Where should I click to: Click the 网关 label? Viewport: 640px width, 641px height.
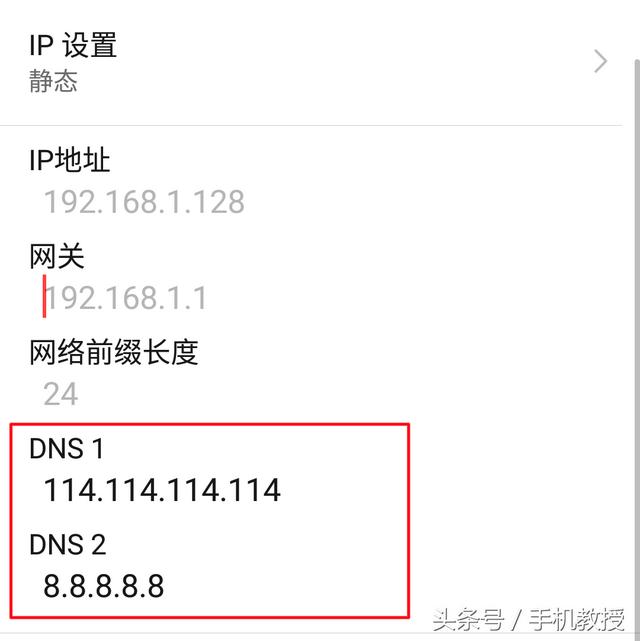click(x=57, y=256)
